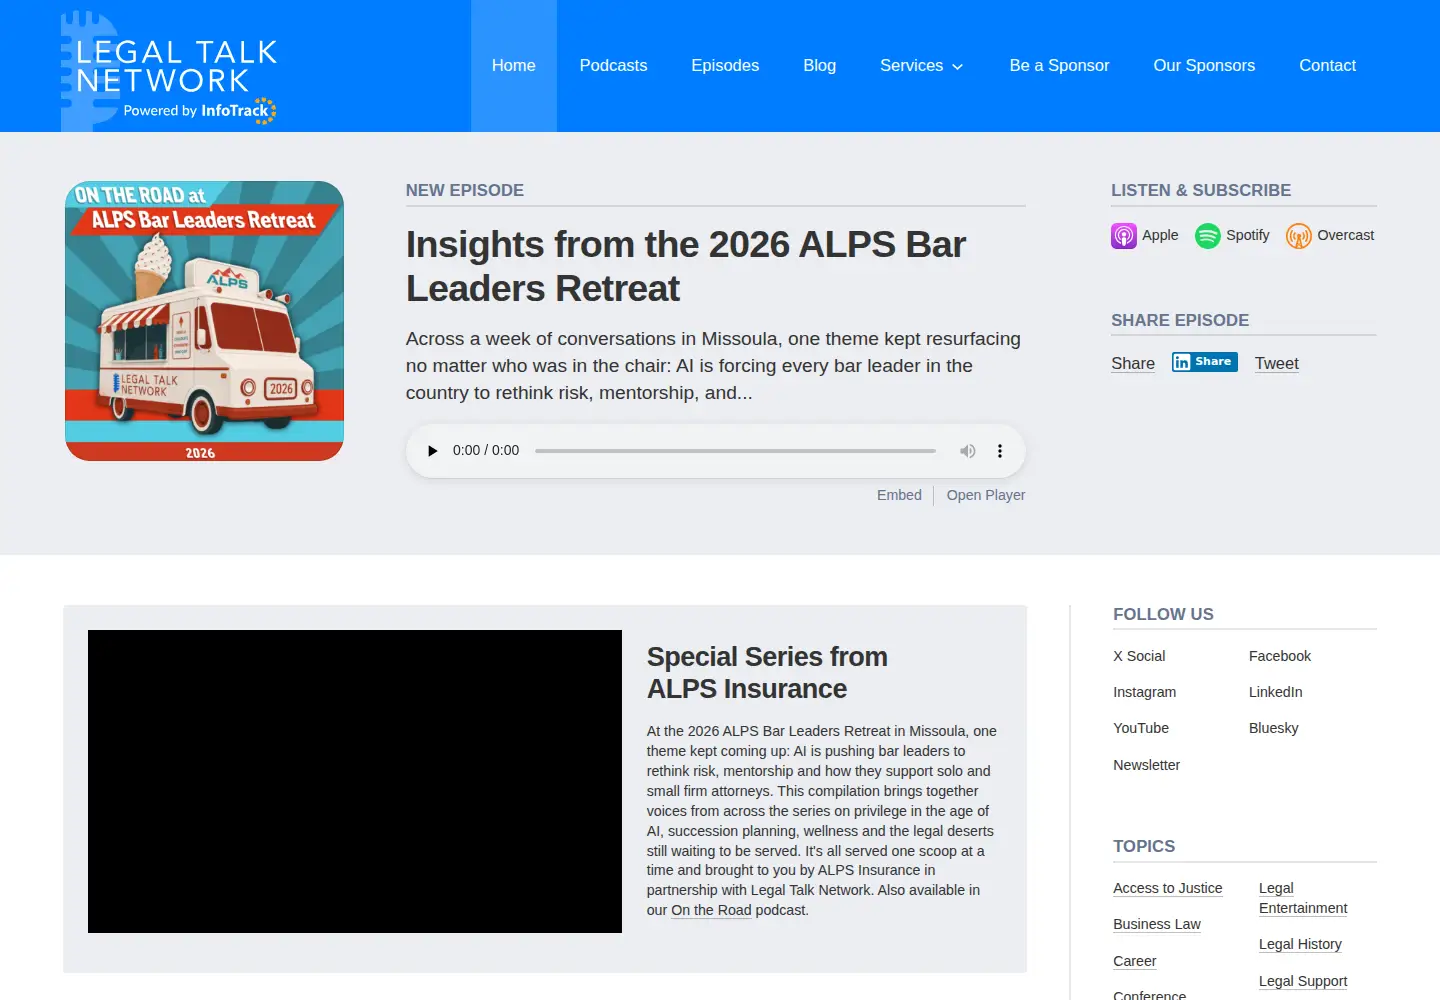Open the Contact page
This screenshot has height=1000, width=1440.
tap(1328, 66)
